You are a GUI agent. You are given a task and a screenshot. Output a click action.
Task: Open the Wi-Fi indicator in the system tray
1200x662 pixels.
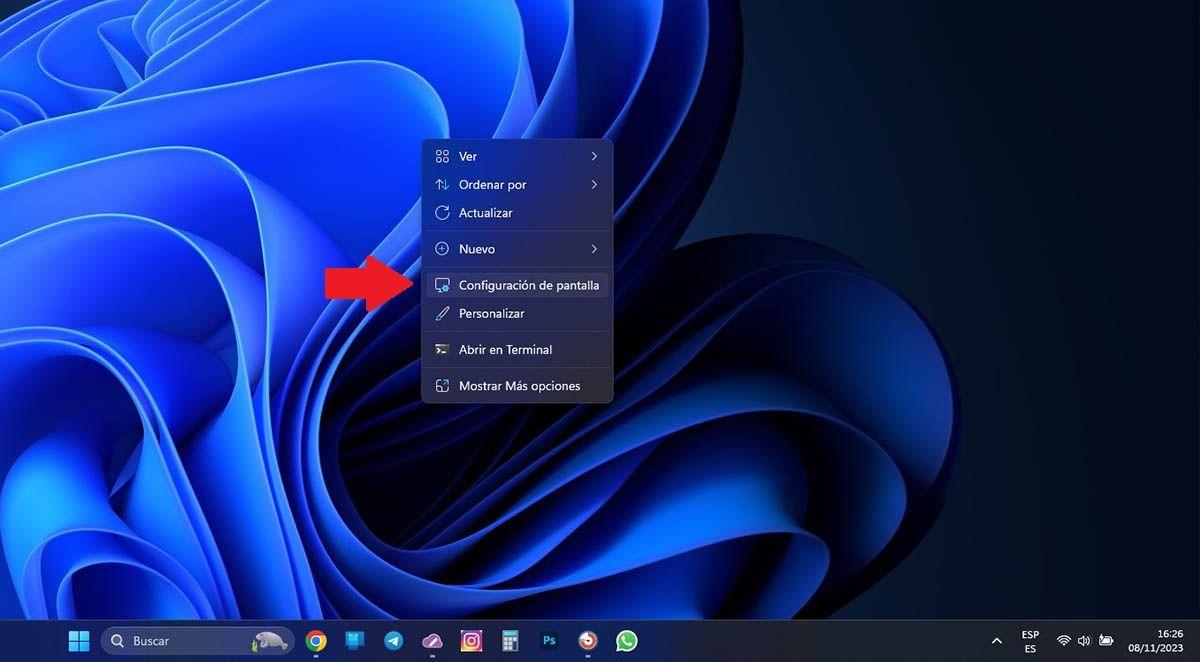(x=1066, y=641)
